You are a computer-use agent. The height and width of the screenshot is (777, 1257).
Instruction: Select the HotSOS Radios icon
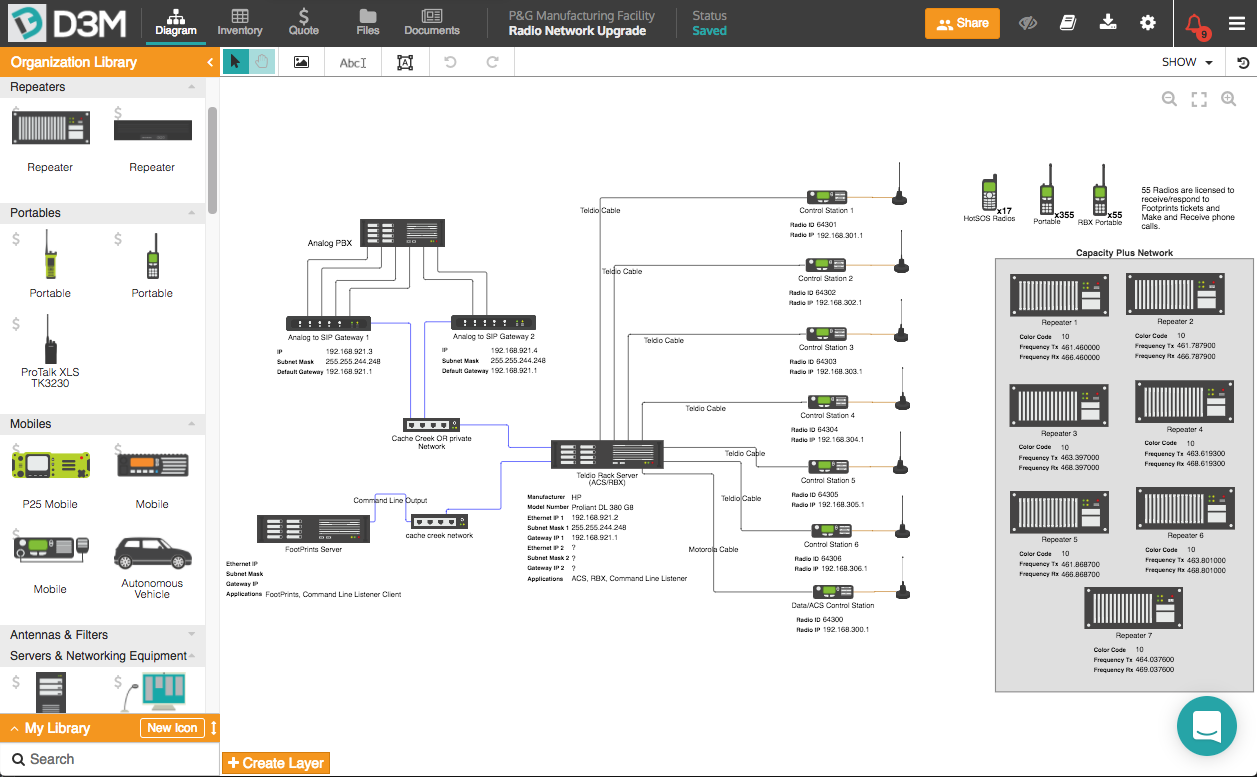click(989, 194)
